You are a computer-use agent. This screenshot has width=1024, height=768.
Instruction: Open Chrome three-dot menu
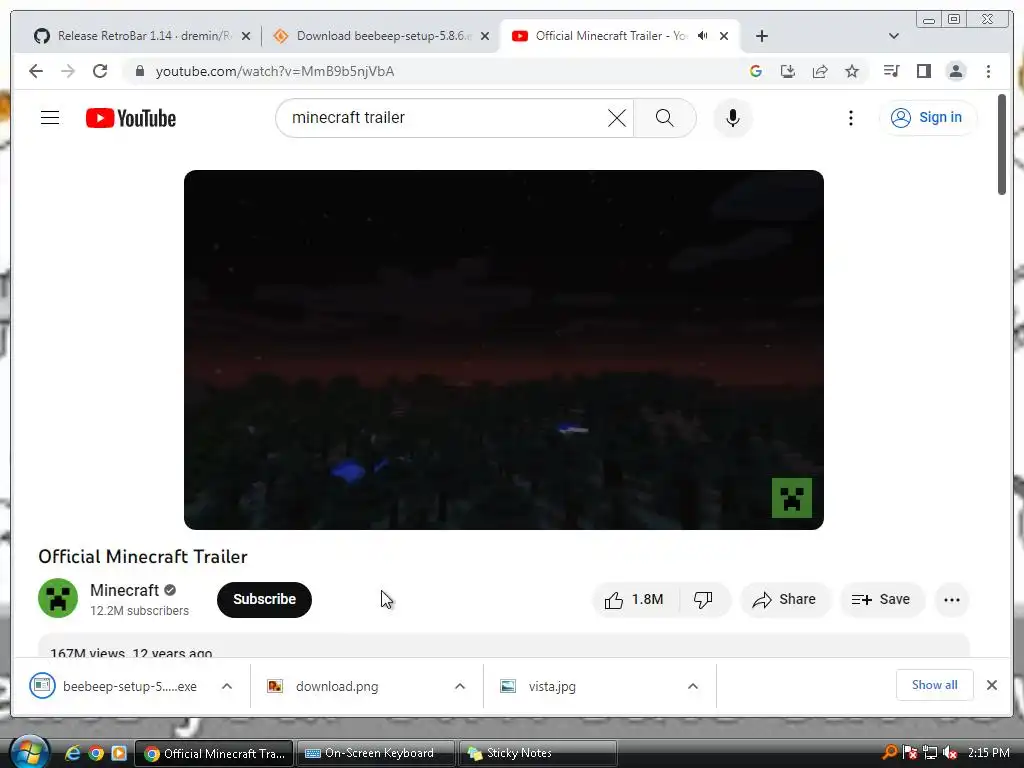click(988, 71)
